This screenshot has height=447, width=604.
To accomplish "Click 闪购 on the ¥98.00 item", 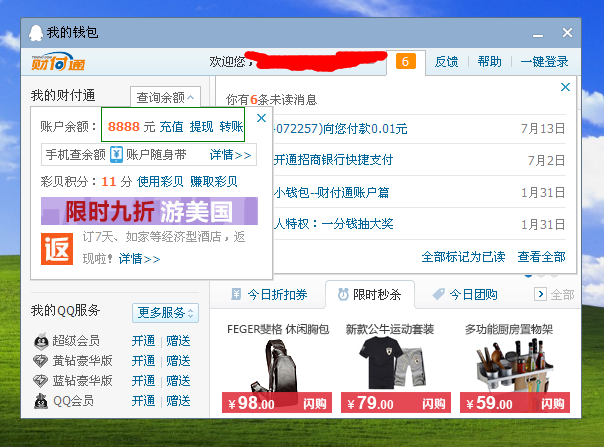I will [315, 403].
